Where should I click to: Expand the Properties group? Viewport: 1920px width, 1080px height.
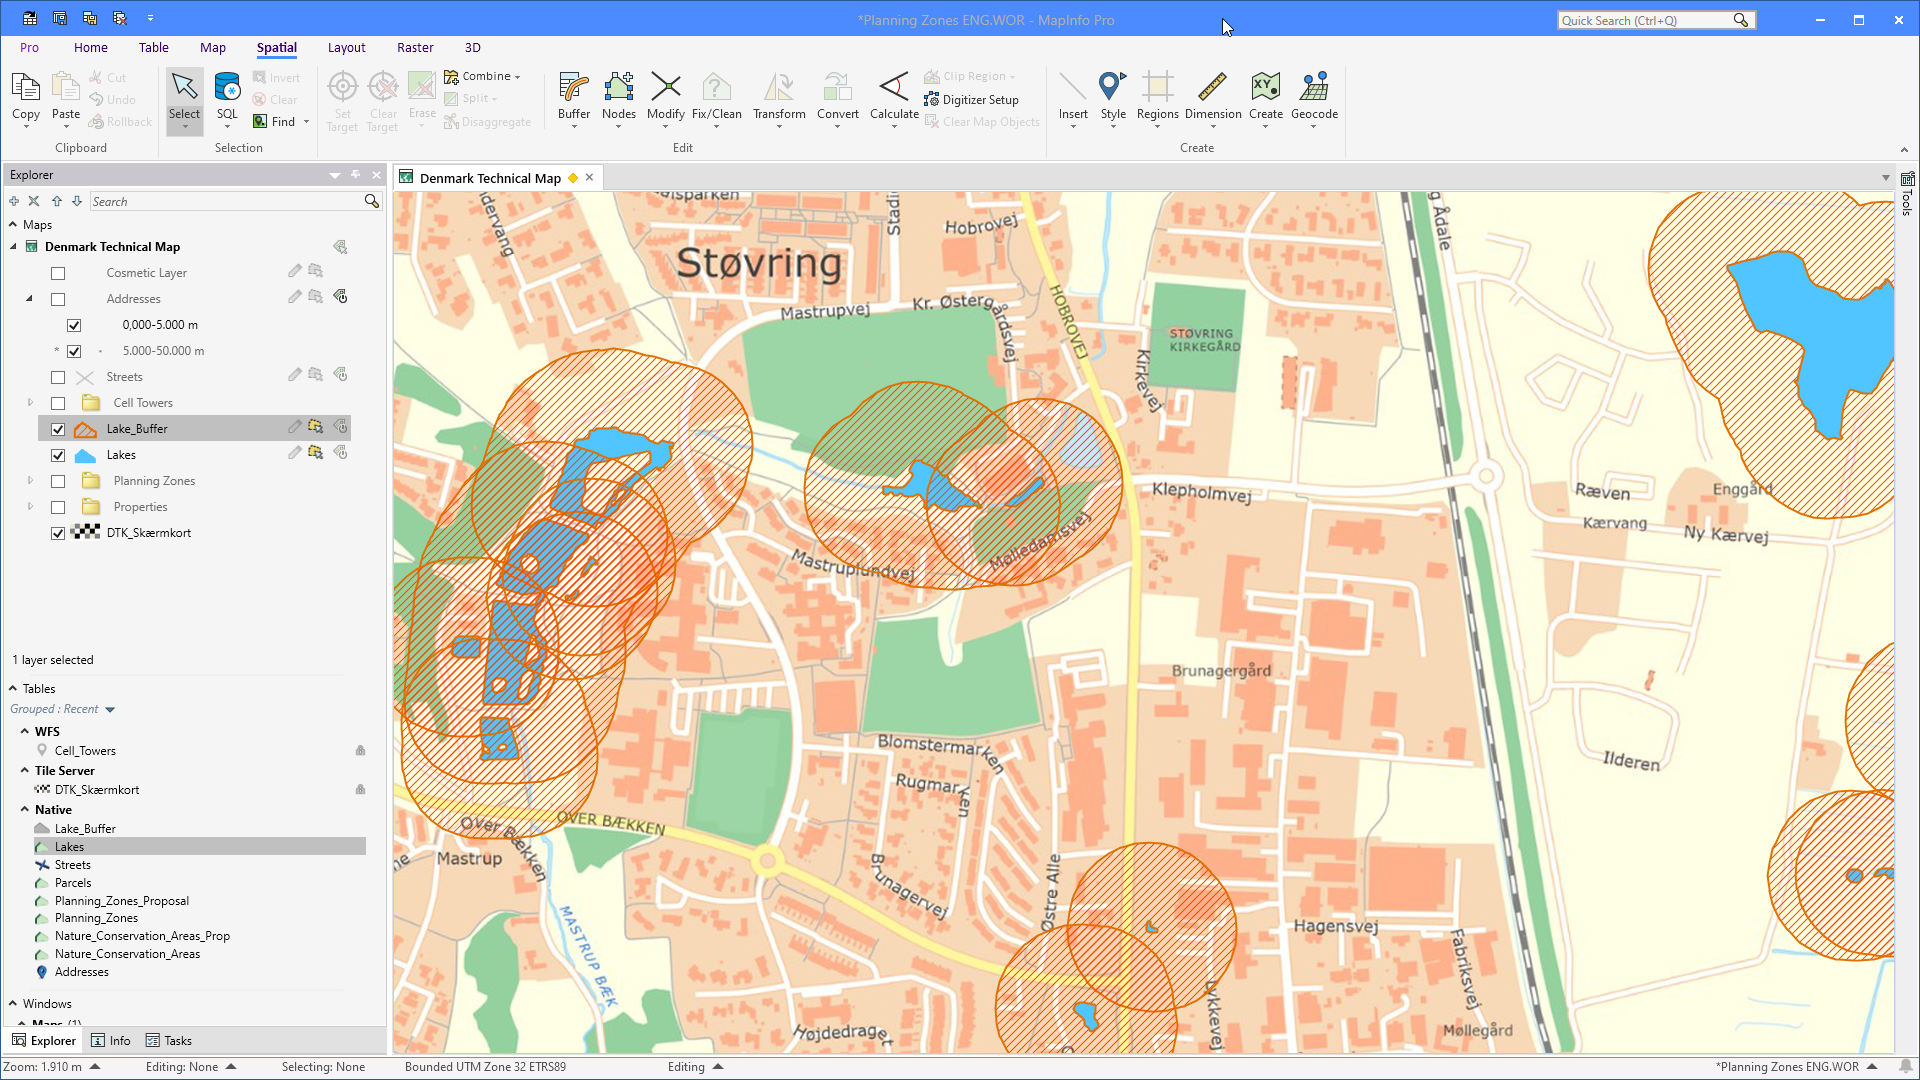30,507
